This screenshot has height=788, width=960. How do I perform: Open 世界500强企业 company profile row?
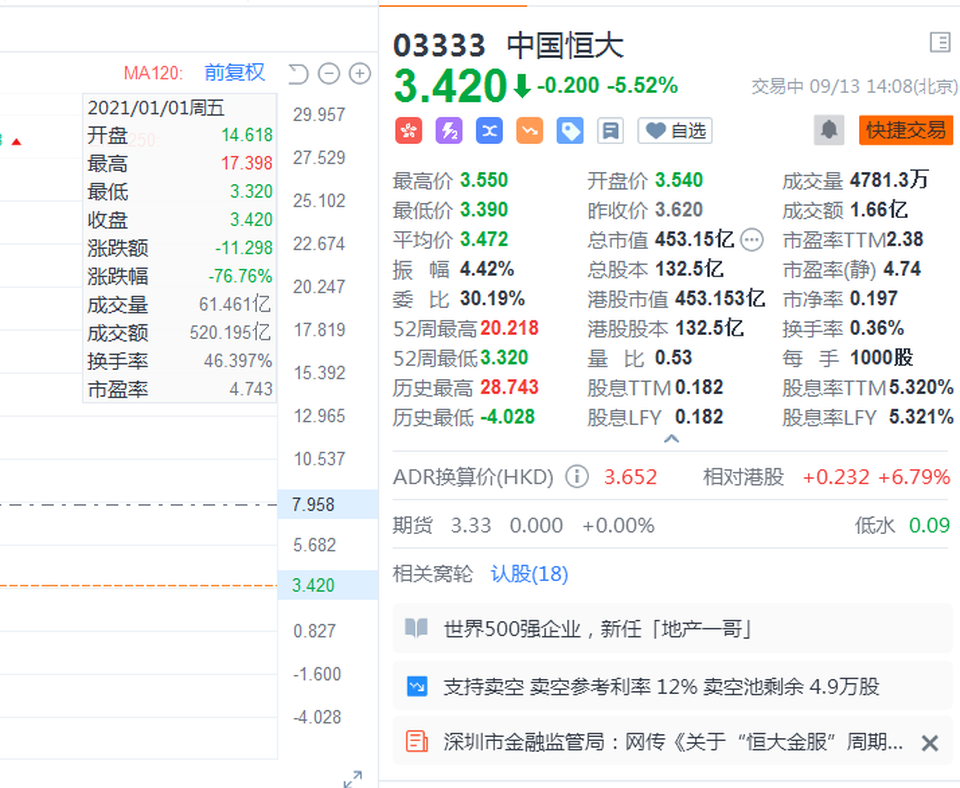673,628
